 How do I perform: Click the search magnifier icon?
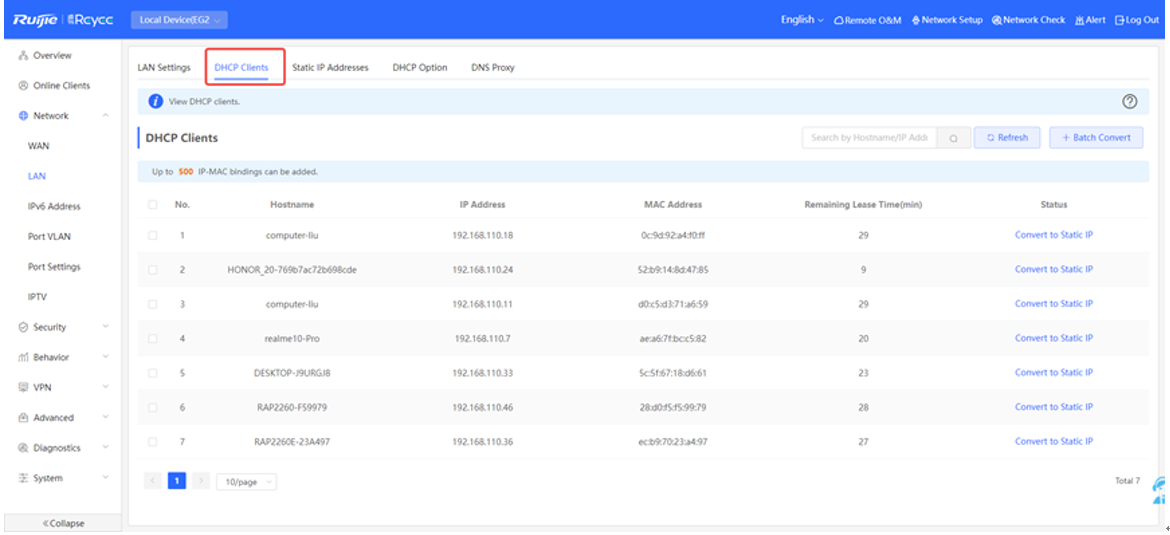[x=953, y=138]
